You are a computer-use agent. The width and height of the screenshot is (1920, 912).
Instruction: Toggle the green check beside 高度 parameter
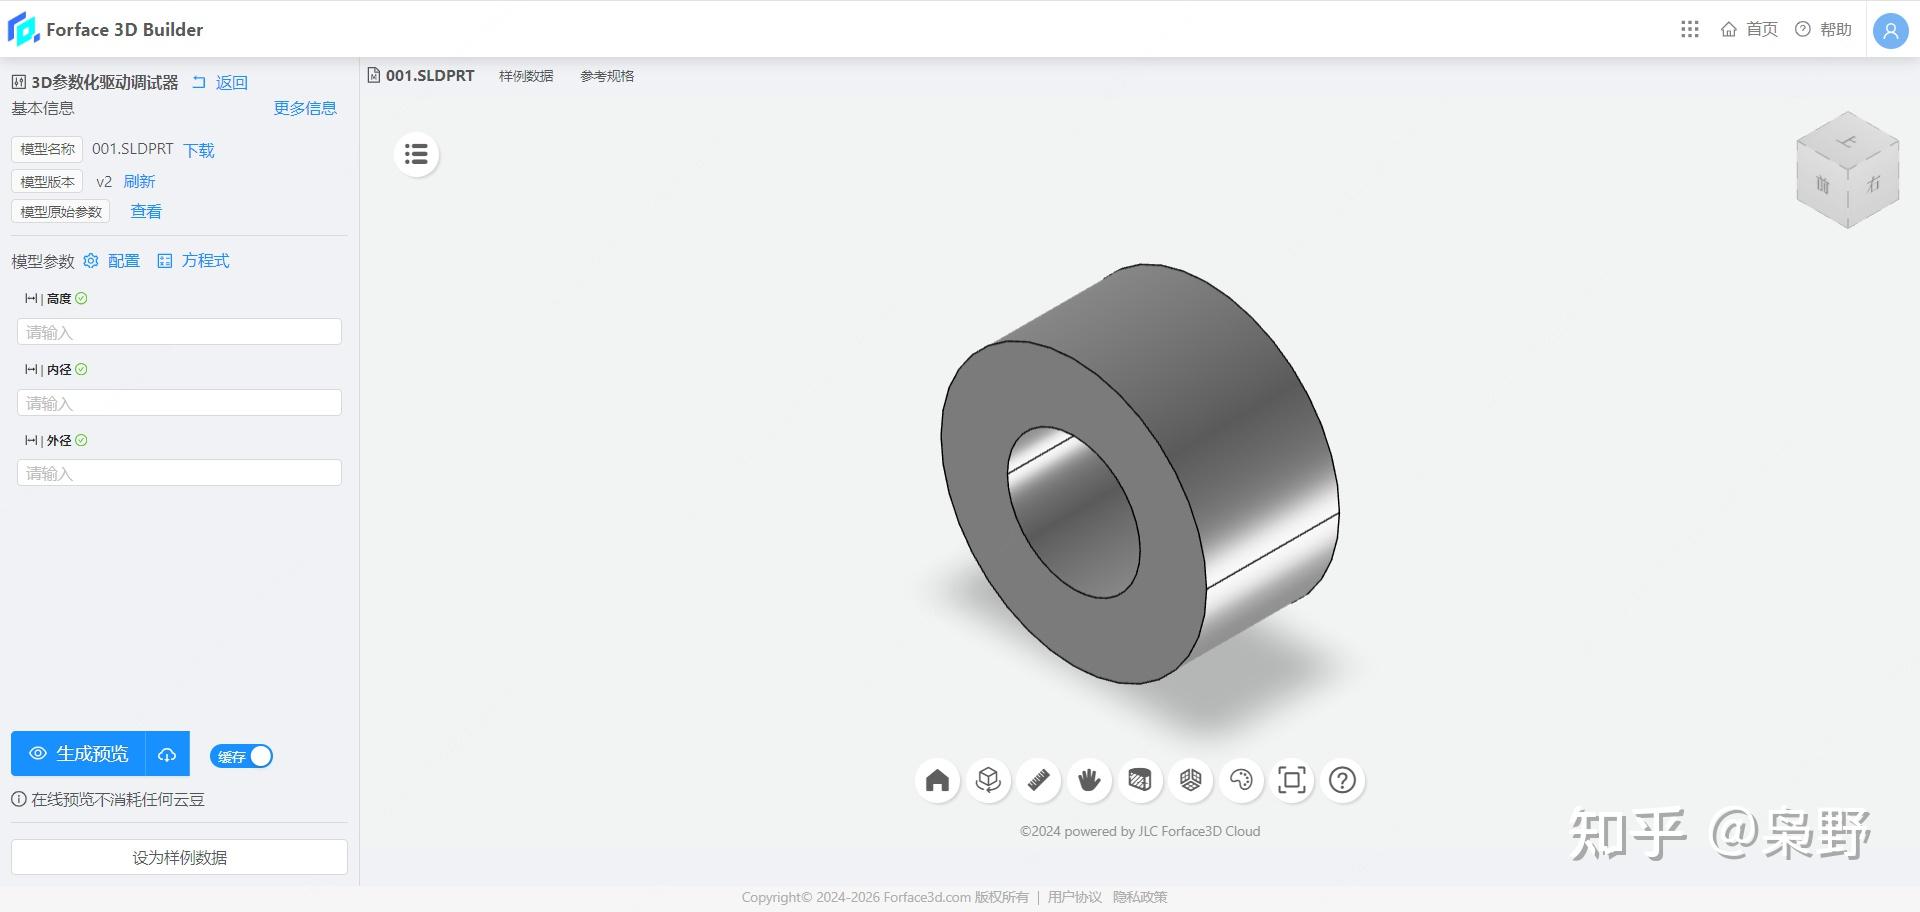(x=83, y=298)
